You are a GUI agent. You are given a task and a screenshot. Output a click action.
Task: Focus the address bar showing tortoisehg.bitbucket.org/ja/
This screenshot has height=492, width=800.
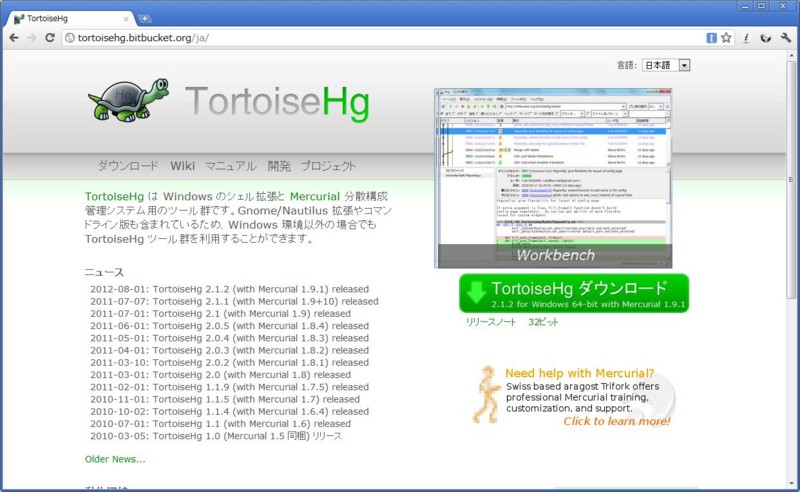click(x=383, y=38)
